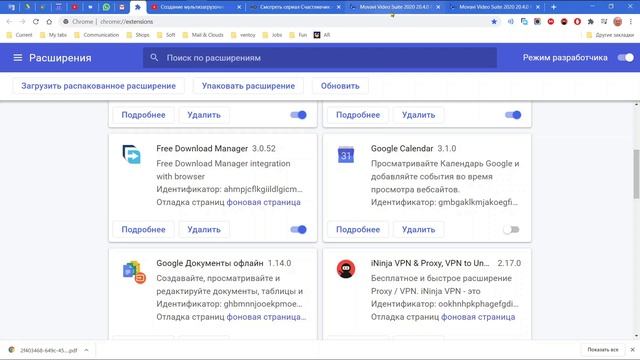Switch to the pinned YouTube tab
Viewport: 640px width, 360px height.
tap(74, 7)
